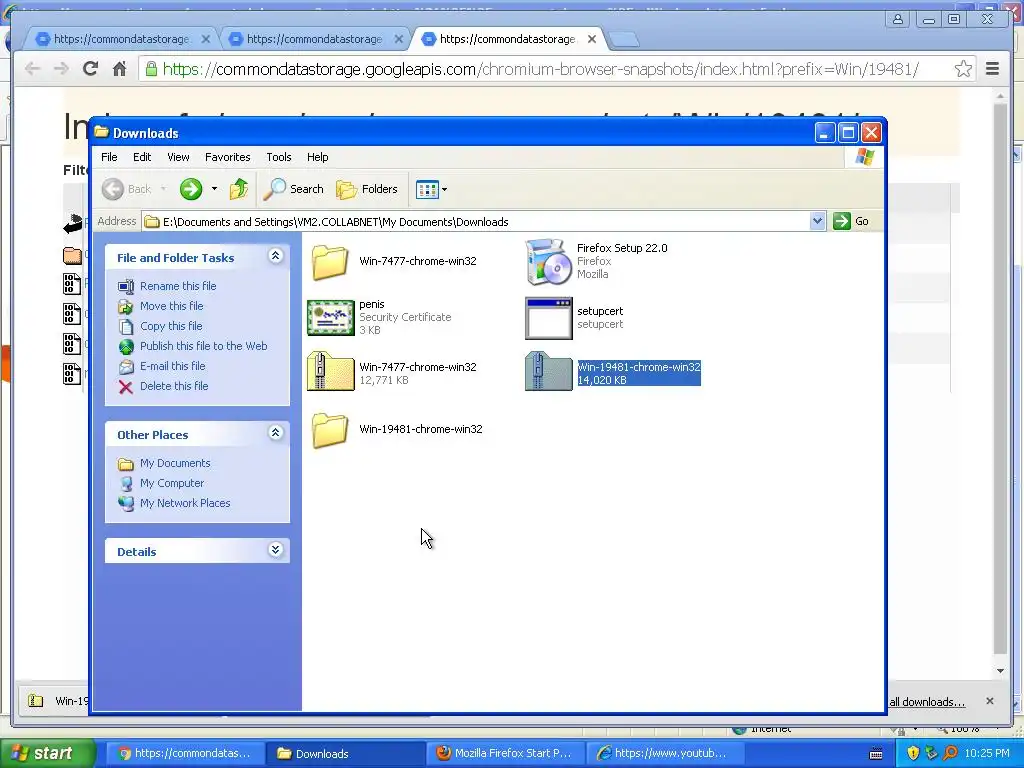Open the View menu
Screen dimensions: 1024x768
[x=178, y=157]
